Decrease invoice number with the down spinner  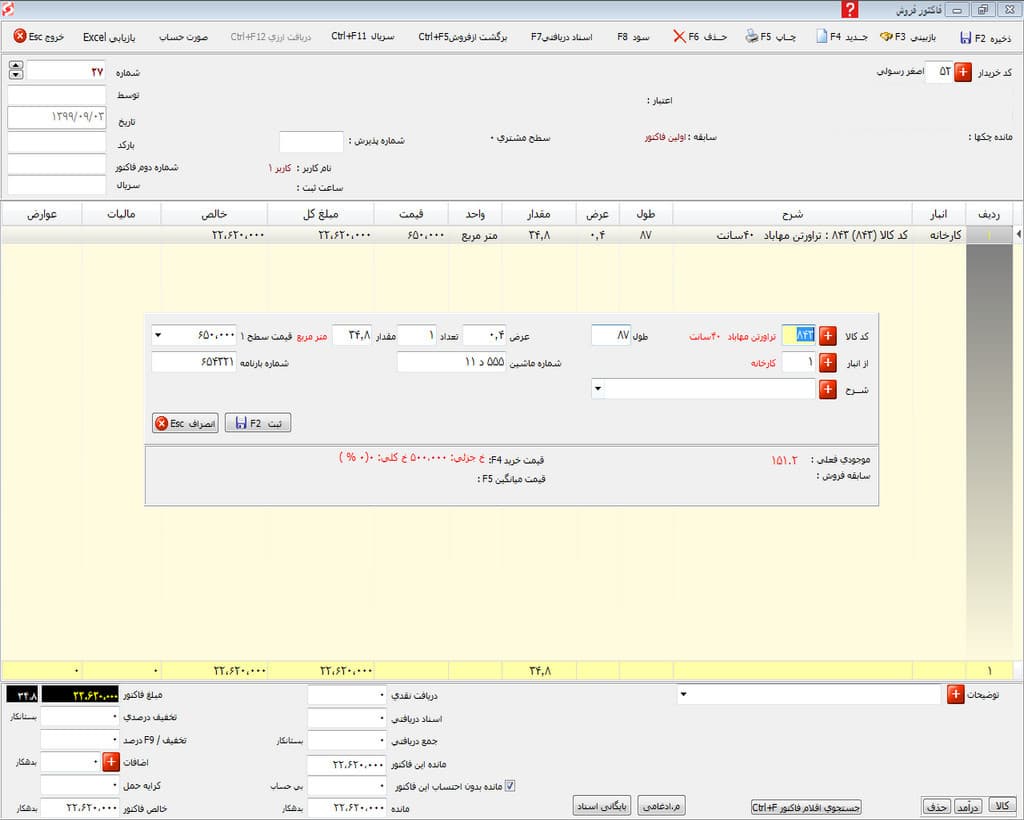[x=16, y=75]
